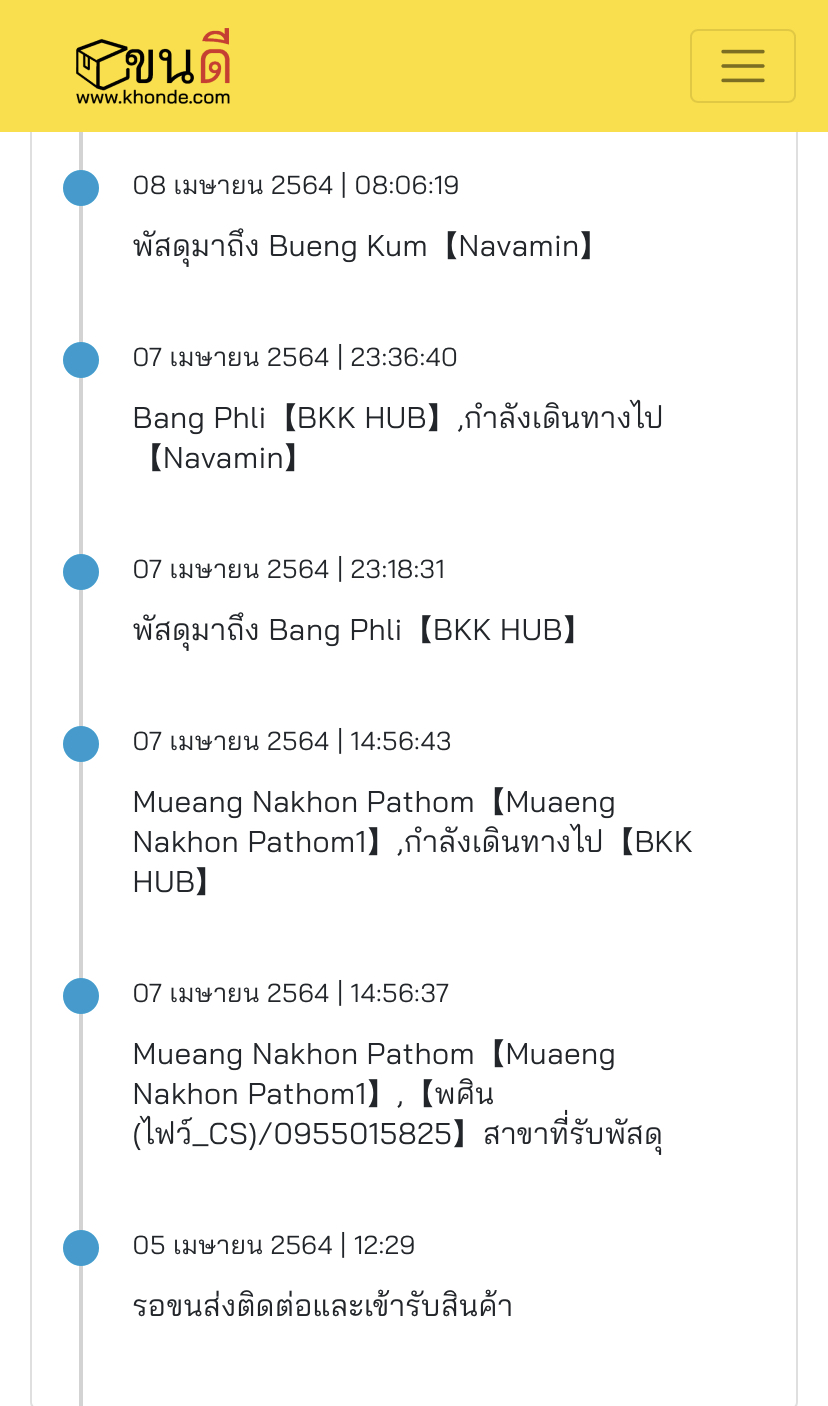Click the 07 เมษายน 2564 23:36:40 timestamp
The height and width of the screenshot is (1406, 828).
click(x=295, y=358)
